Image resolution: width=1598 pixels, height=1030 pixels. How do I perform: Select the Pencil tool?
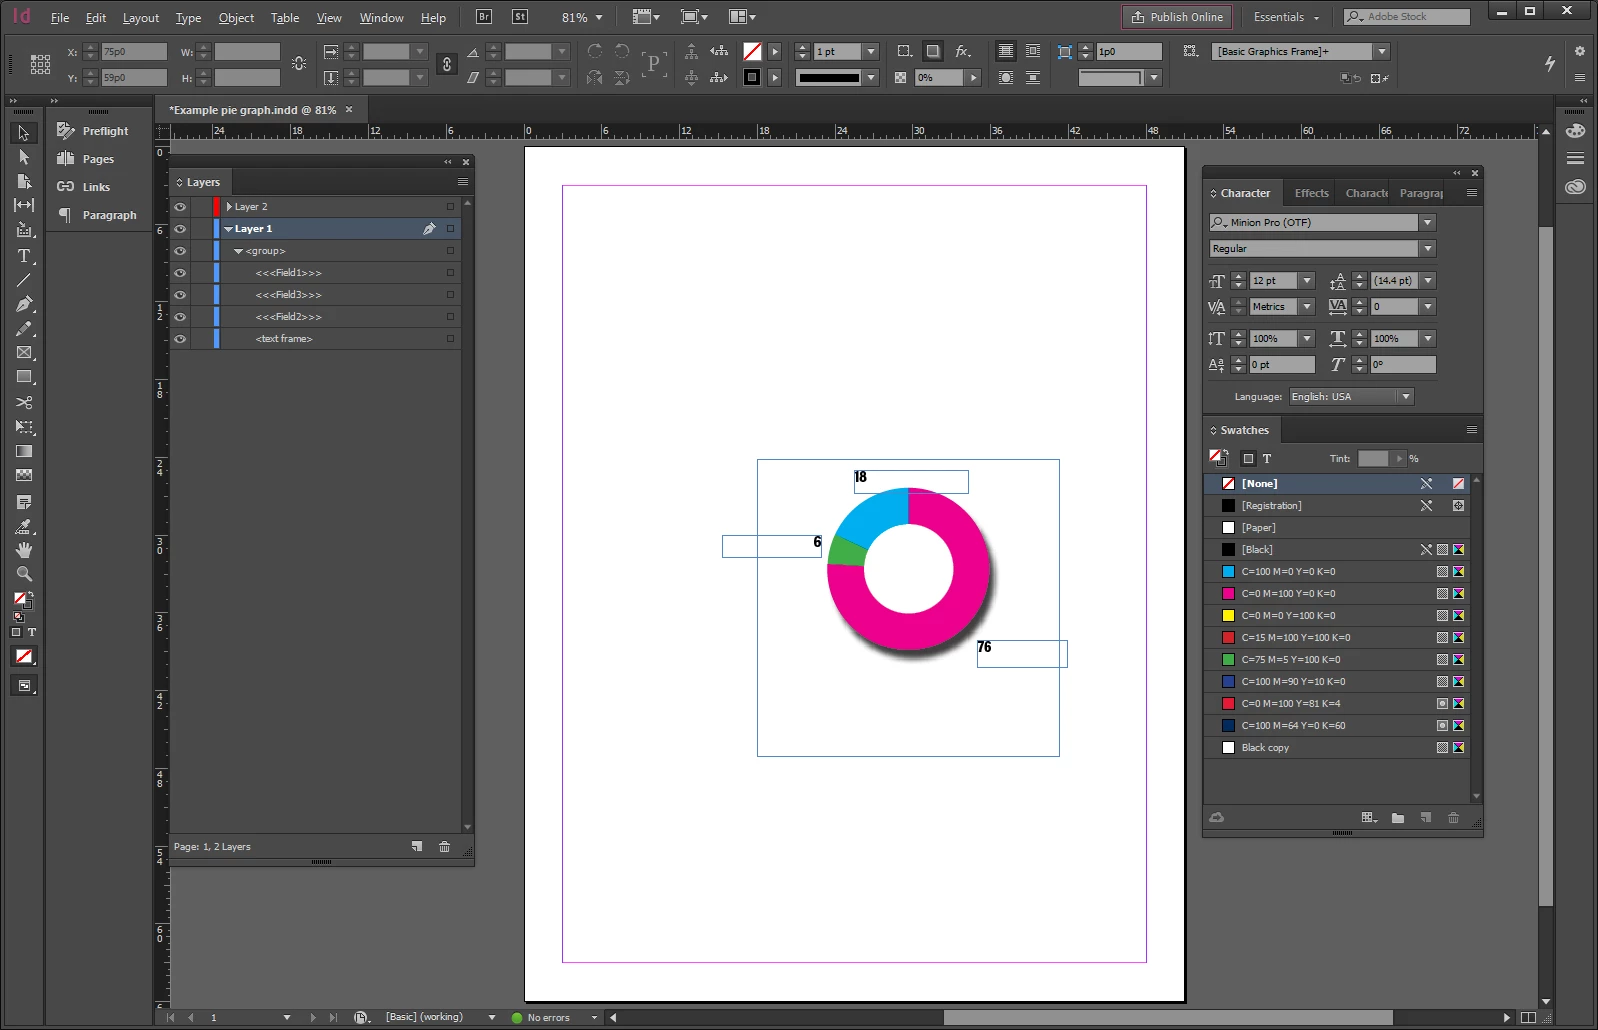tap(24, 329)
